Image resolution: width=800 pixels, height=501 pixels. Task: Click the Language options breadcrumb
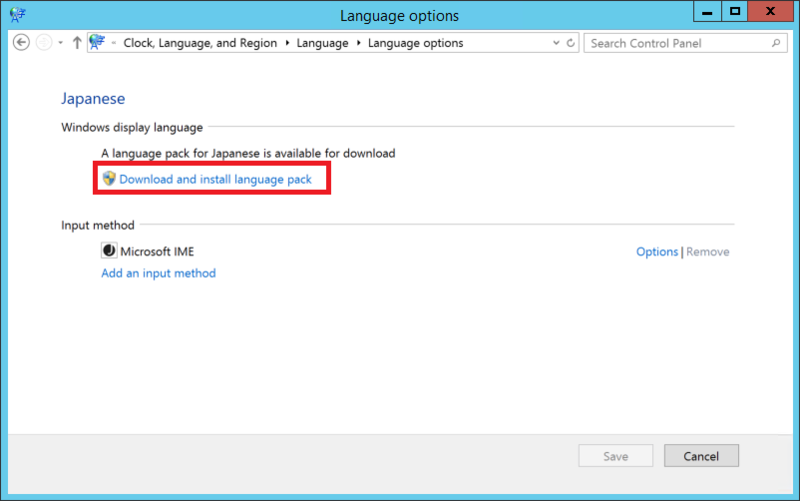click(416, 43)
